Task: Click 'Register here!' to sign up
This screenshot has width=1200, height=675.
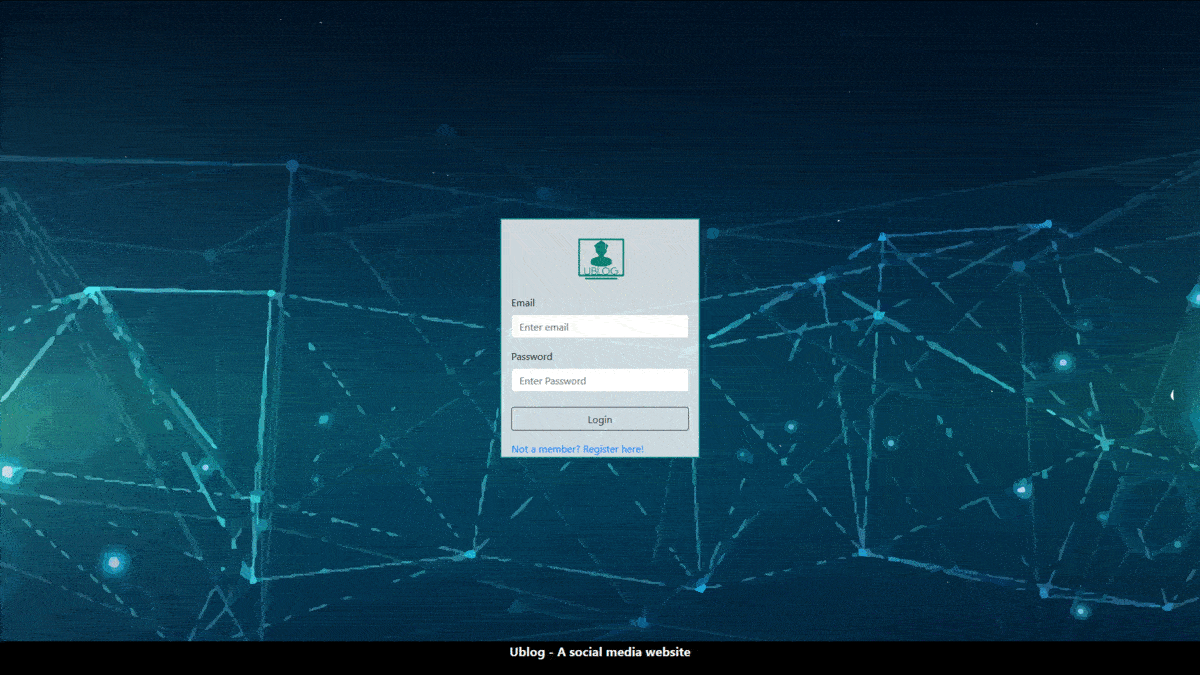Action: coord(613,449)
